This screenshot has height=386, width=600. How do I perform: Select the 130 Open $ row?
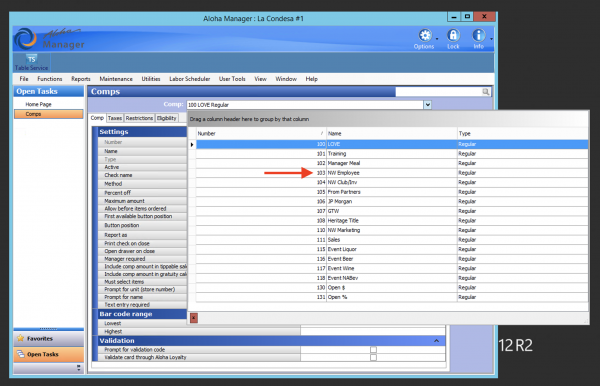[392, 288]
